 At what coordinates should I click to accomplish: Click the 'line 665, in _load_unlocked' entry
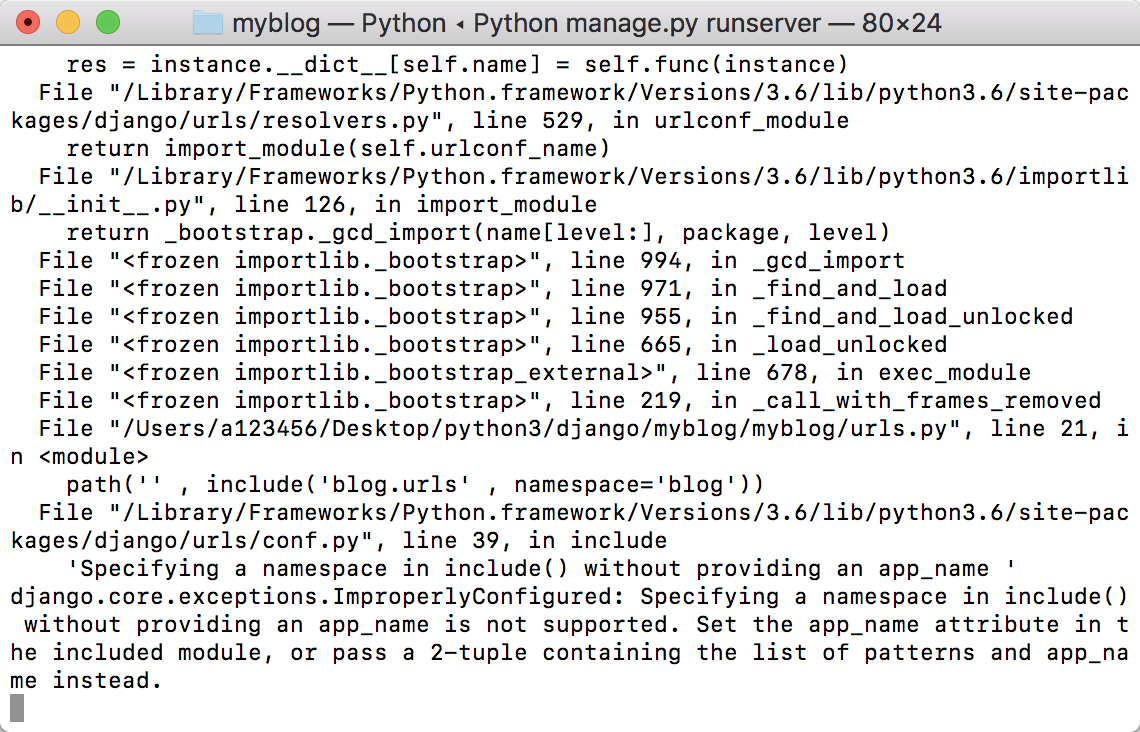[757, 345]
